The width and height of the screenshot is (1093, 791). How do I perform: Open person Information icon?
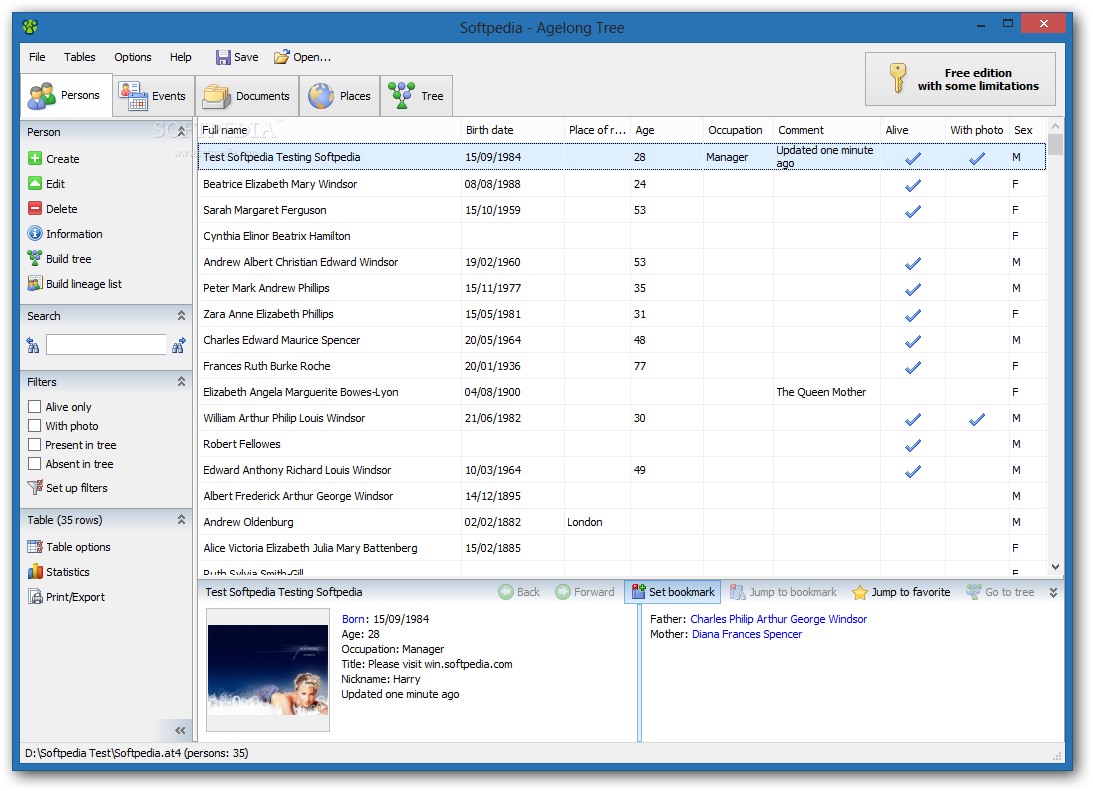coord(35,233)
